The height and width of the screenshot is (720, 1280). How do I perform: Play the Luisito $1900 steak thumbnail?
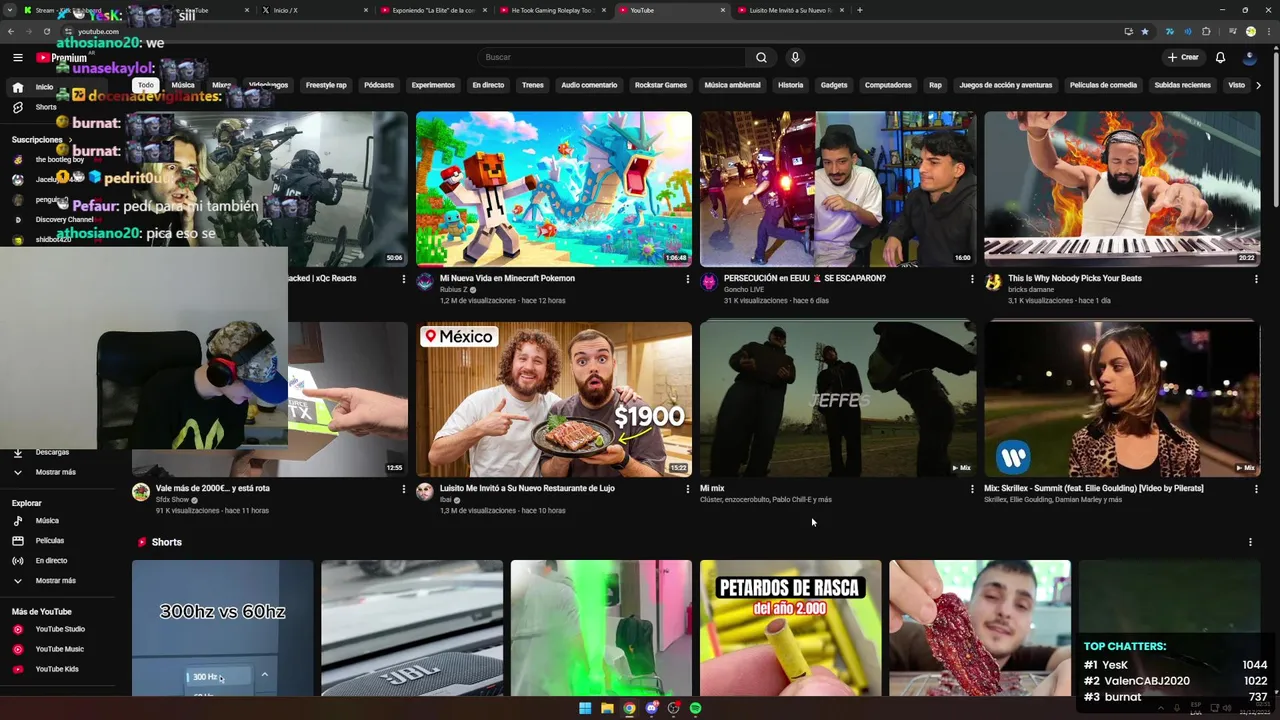(554, 399)
